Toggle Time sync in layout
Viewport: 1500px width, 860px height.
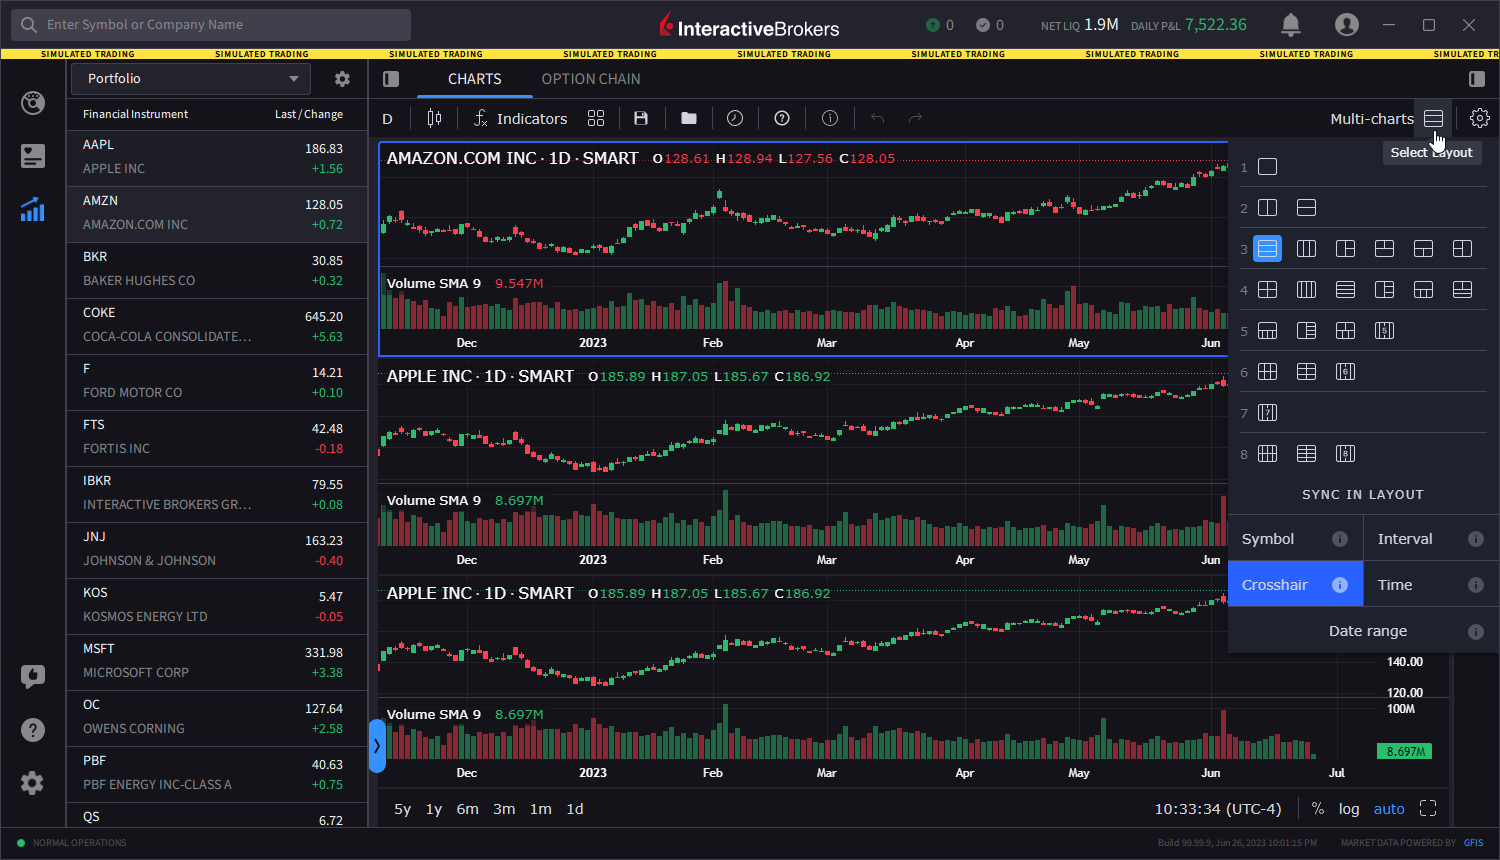(x=1431, y=585)
